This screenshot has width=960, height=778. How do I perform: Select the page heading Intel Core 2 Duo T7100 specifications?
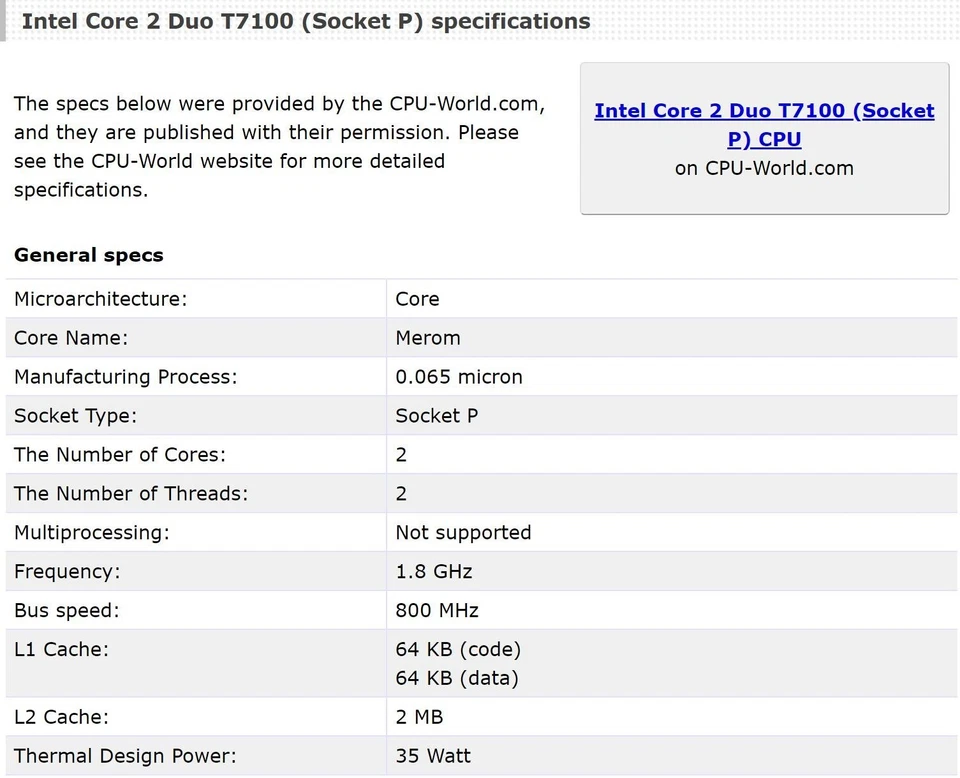pos(304,21)
